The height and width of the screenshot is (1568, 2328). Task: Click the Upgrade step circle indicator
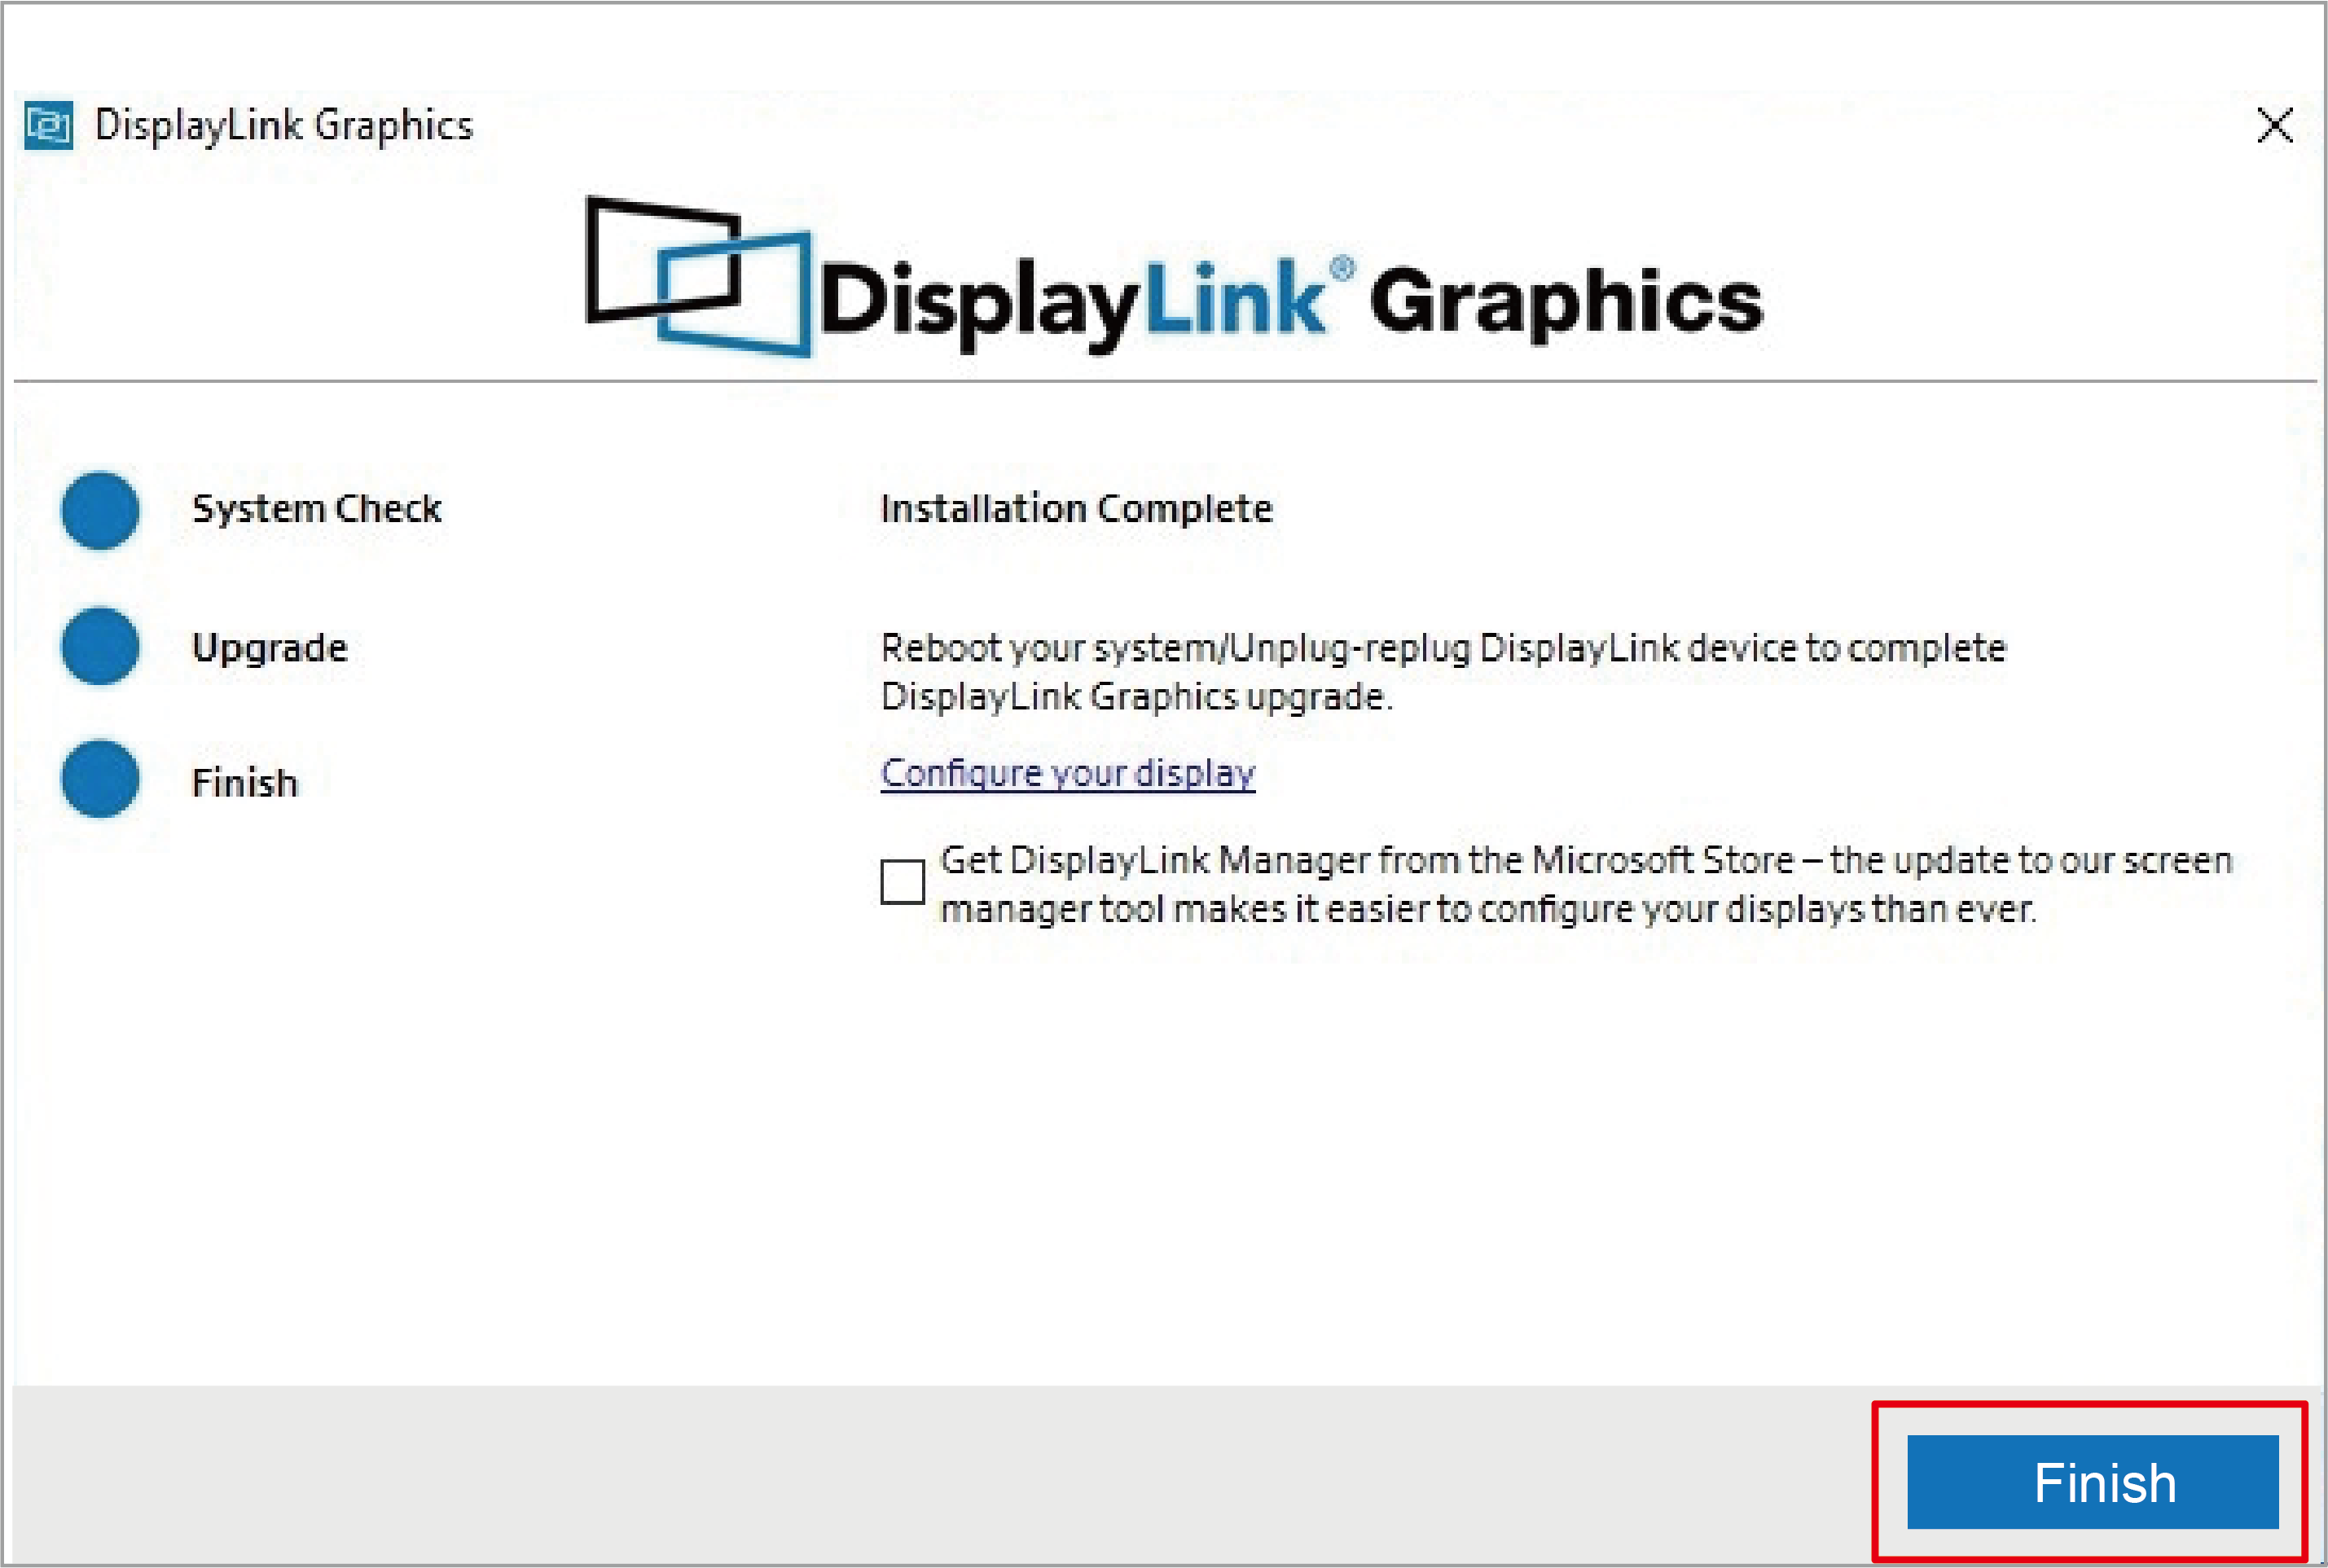click(100, 647)
